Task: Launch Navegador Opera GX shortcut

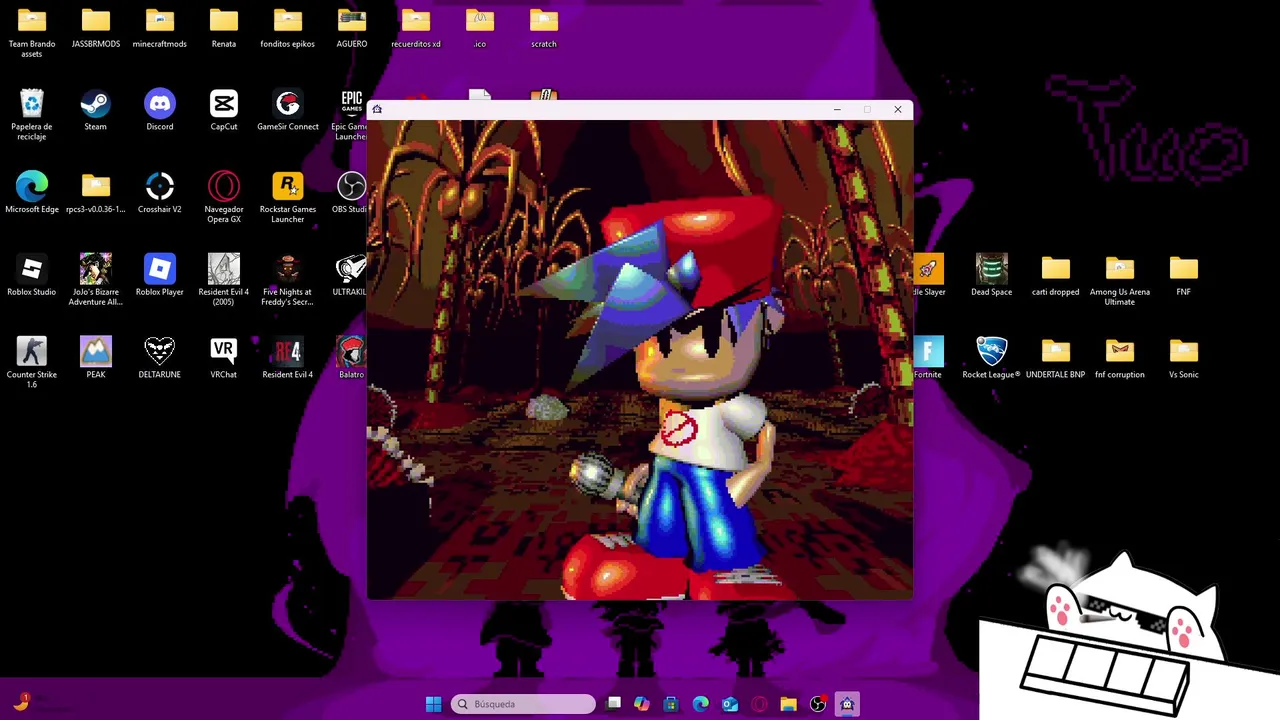Action: [223, 198]
